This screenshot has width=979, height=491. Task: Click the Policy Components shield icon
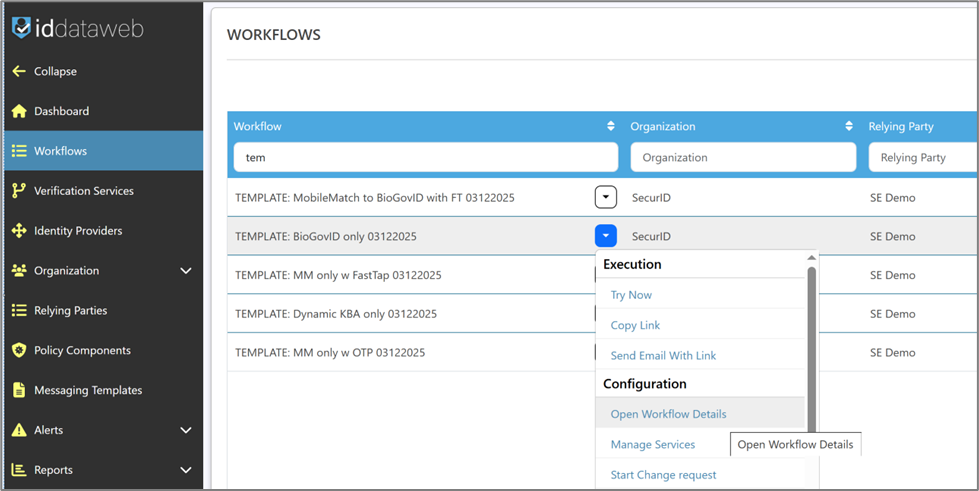(x=19, y=350)
